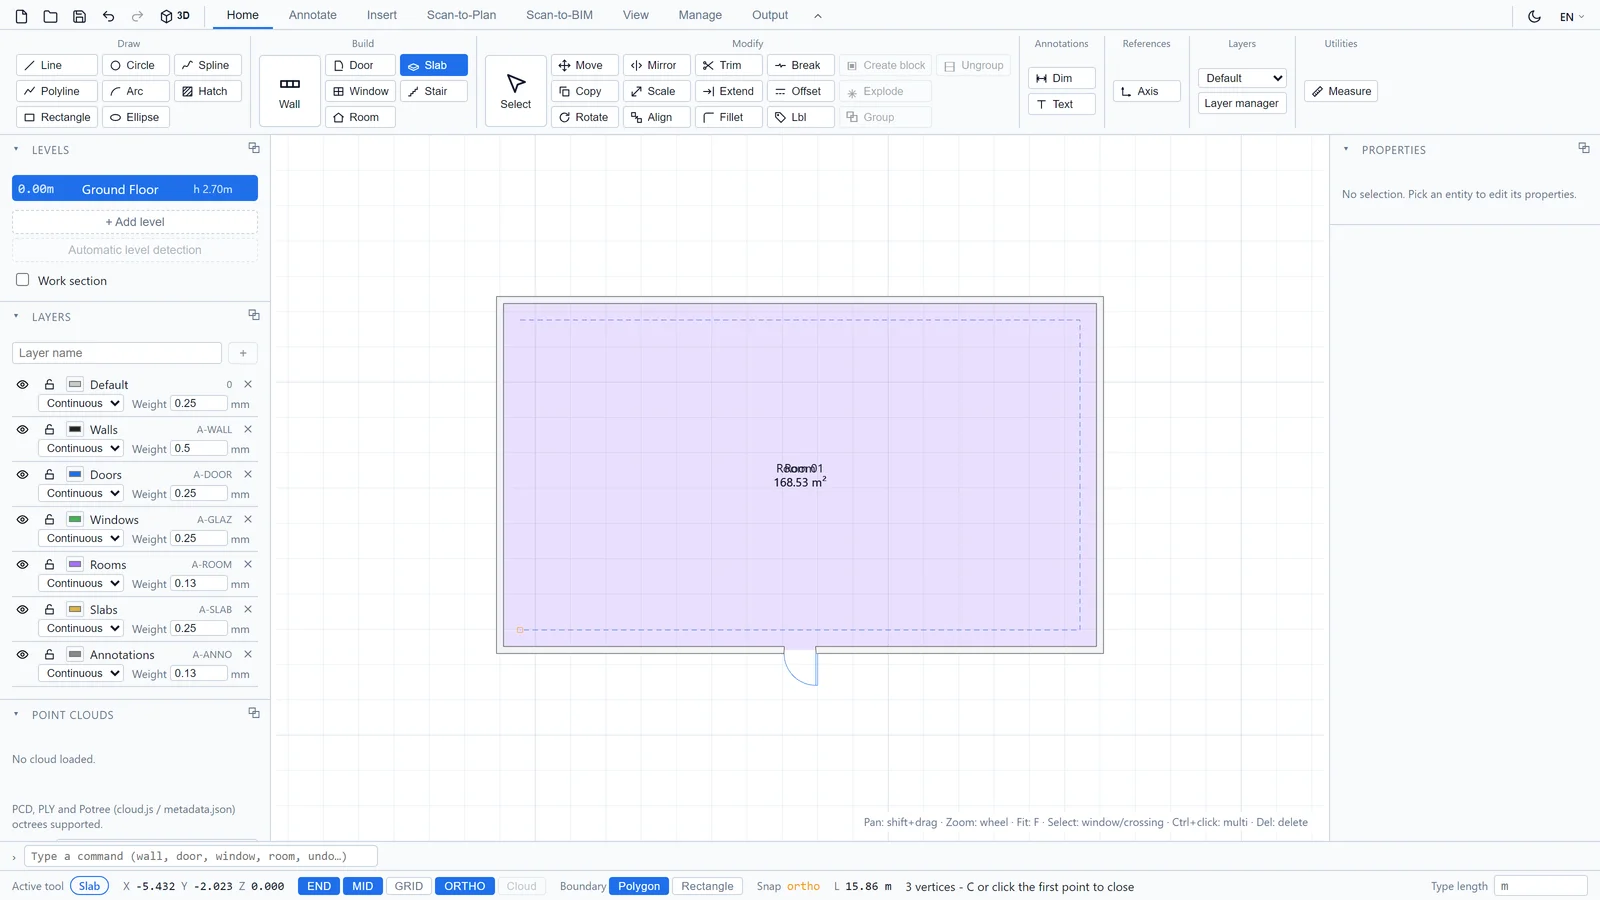Hide the Doors layer via eye icon
The height and width of the screenshot is (900, 1600).
(22, 474)
